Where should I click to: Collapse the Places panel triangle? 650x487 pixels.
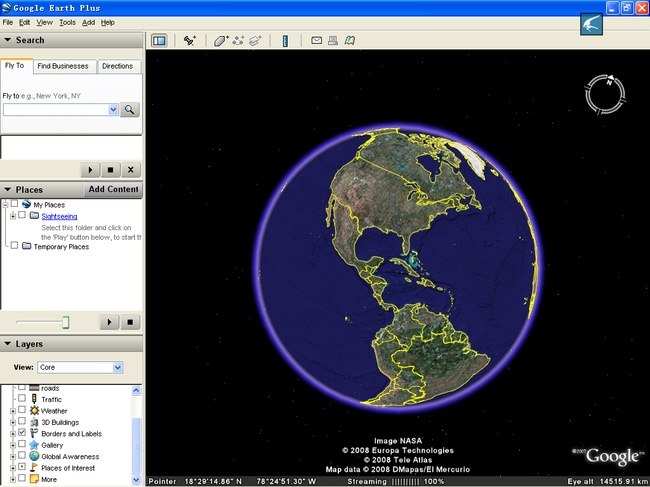pyautogui.click(x=7, y=189)
